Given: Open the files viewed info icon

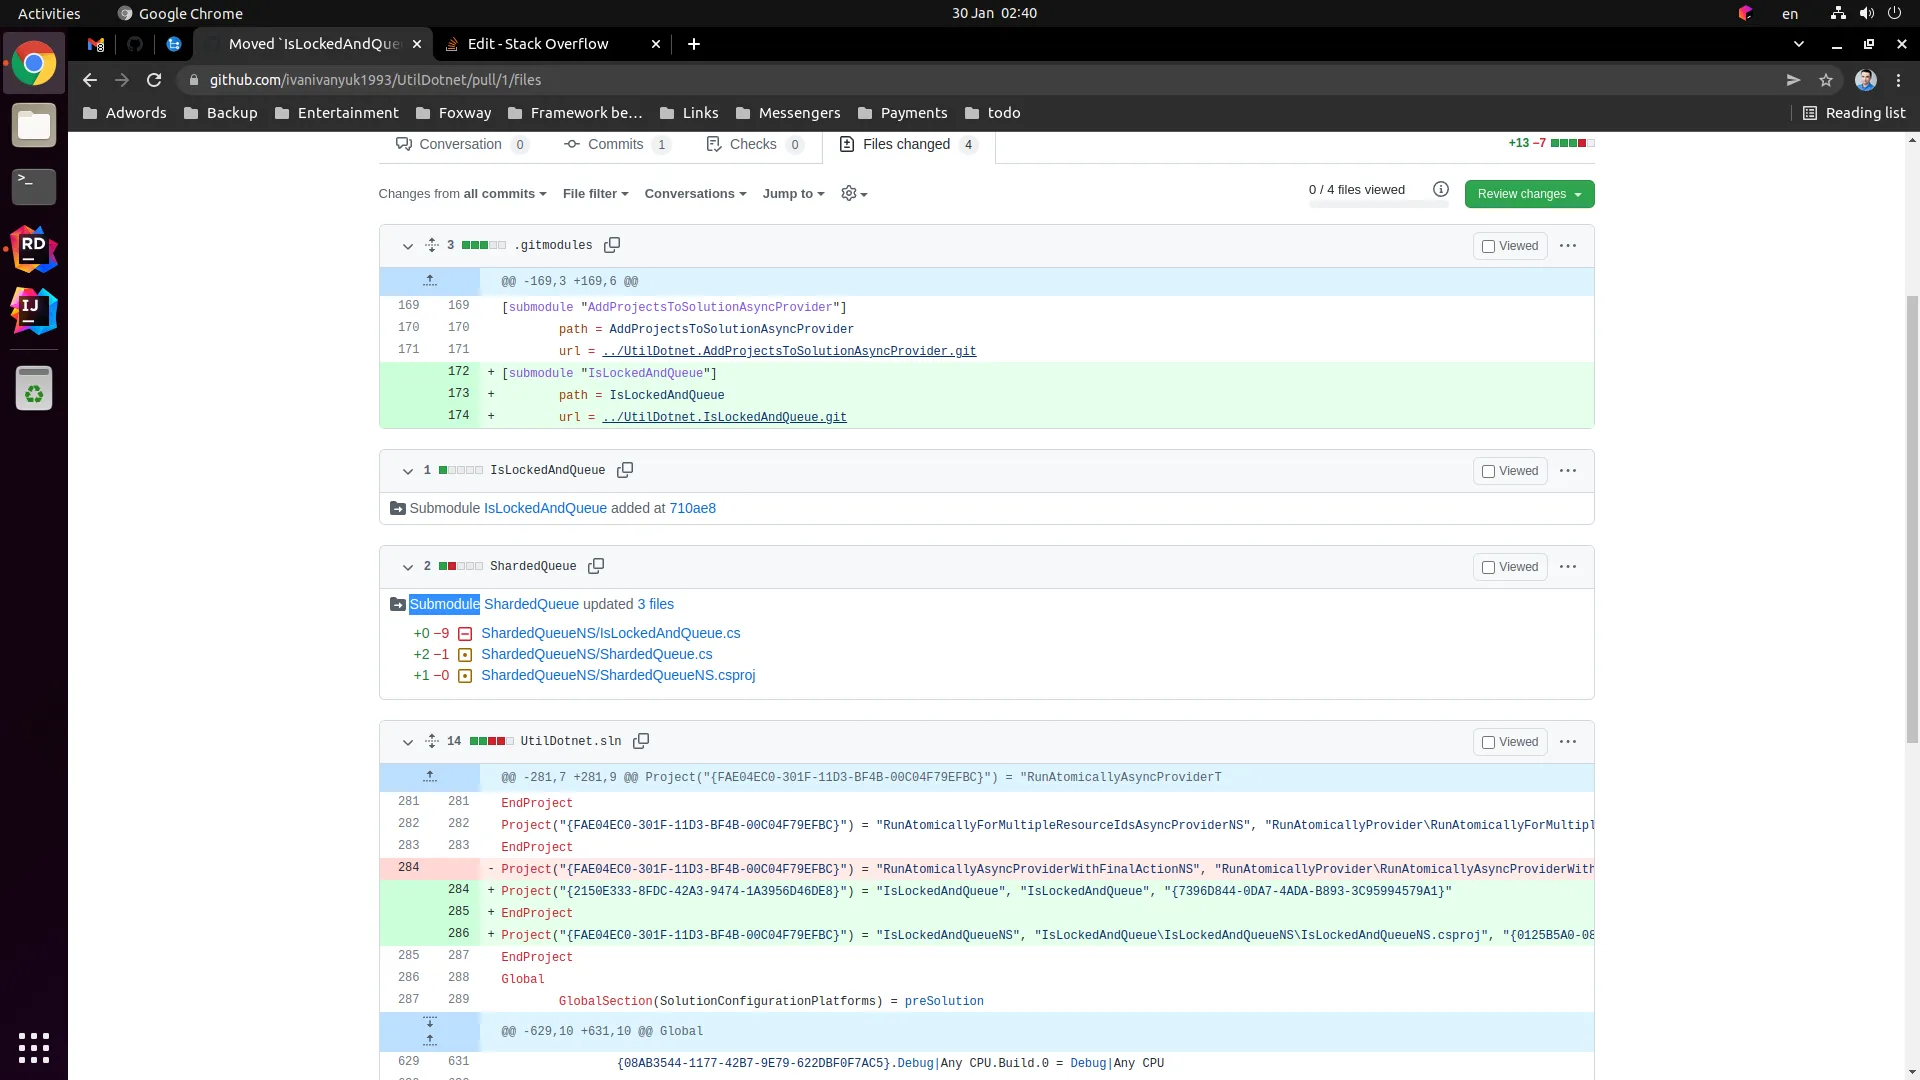Looking at the screenshot, I should point(1440,190).
